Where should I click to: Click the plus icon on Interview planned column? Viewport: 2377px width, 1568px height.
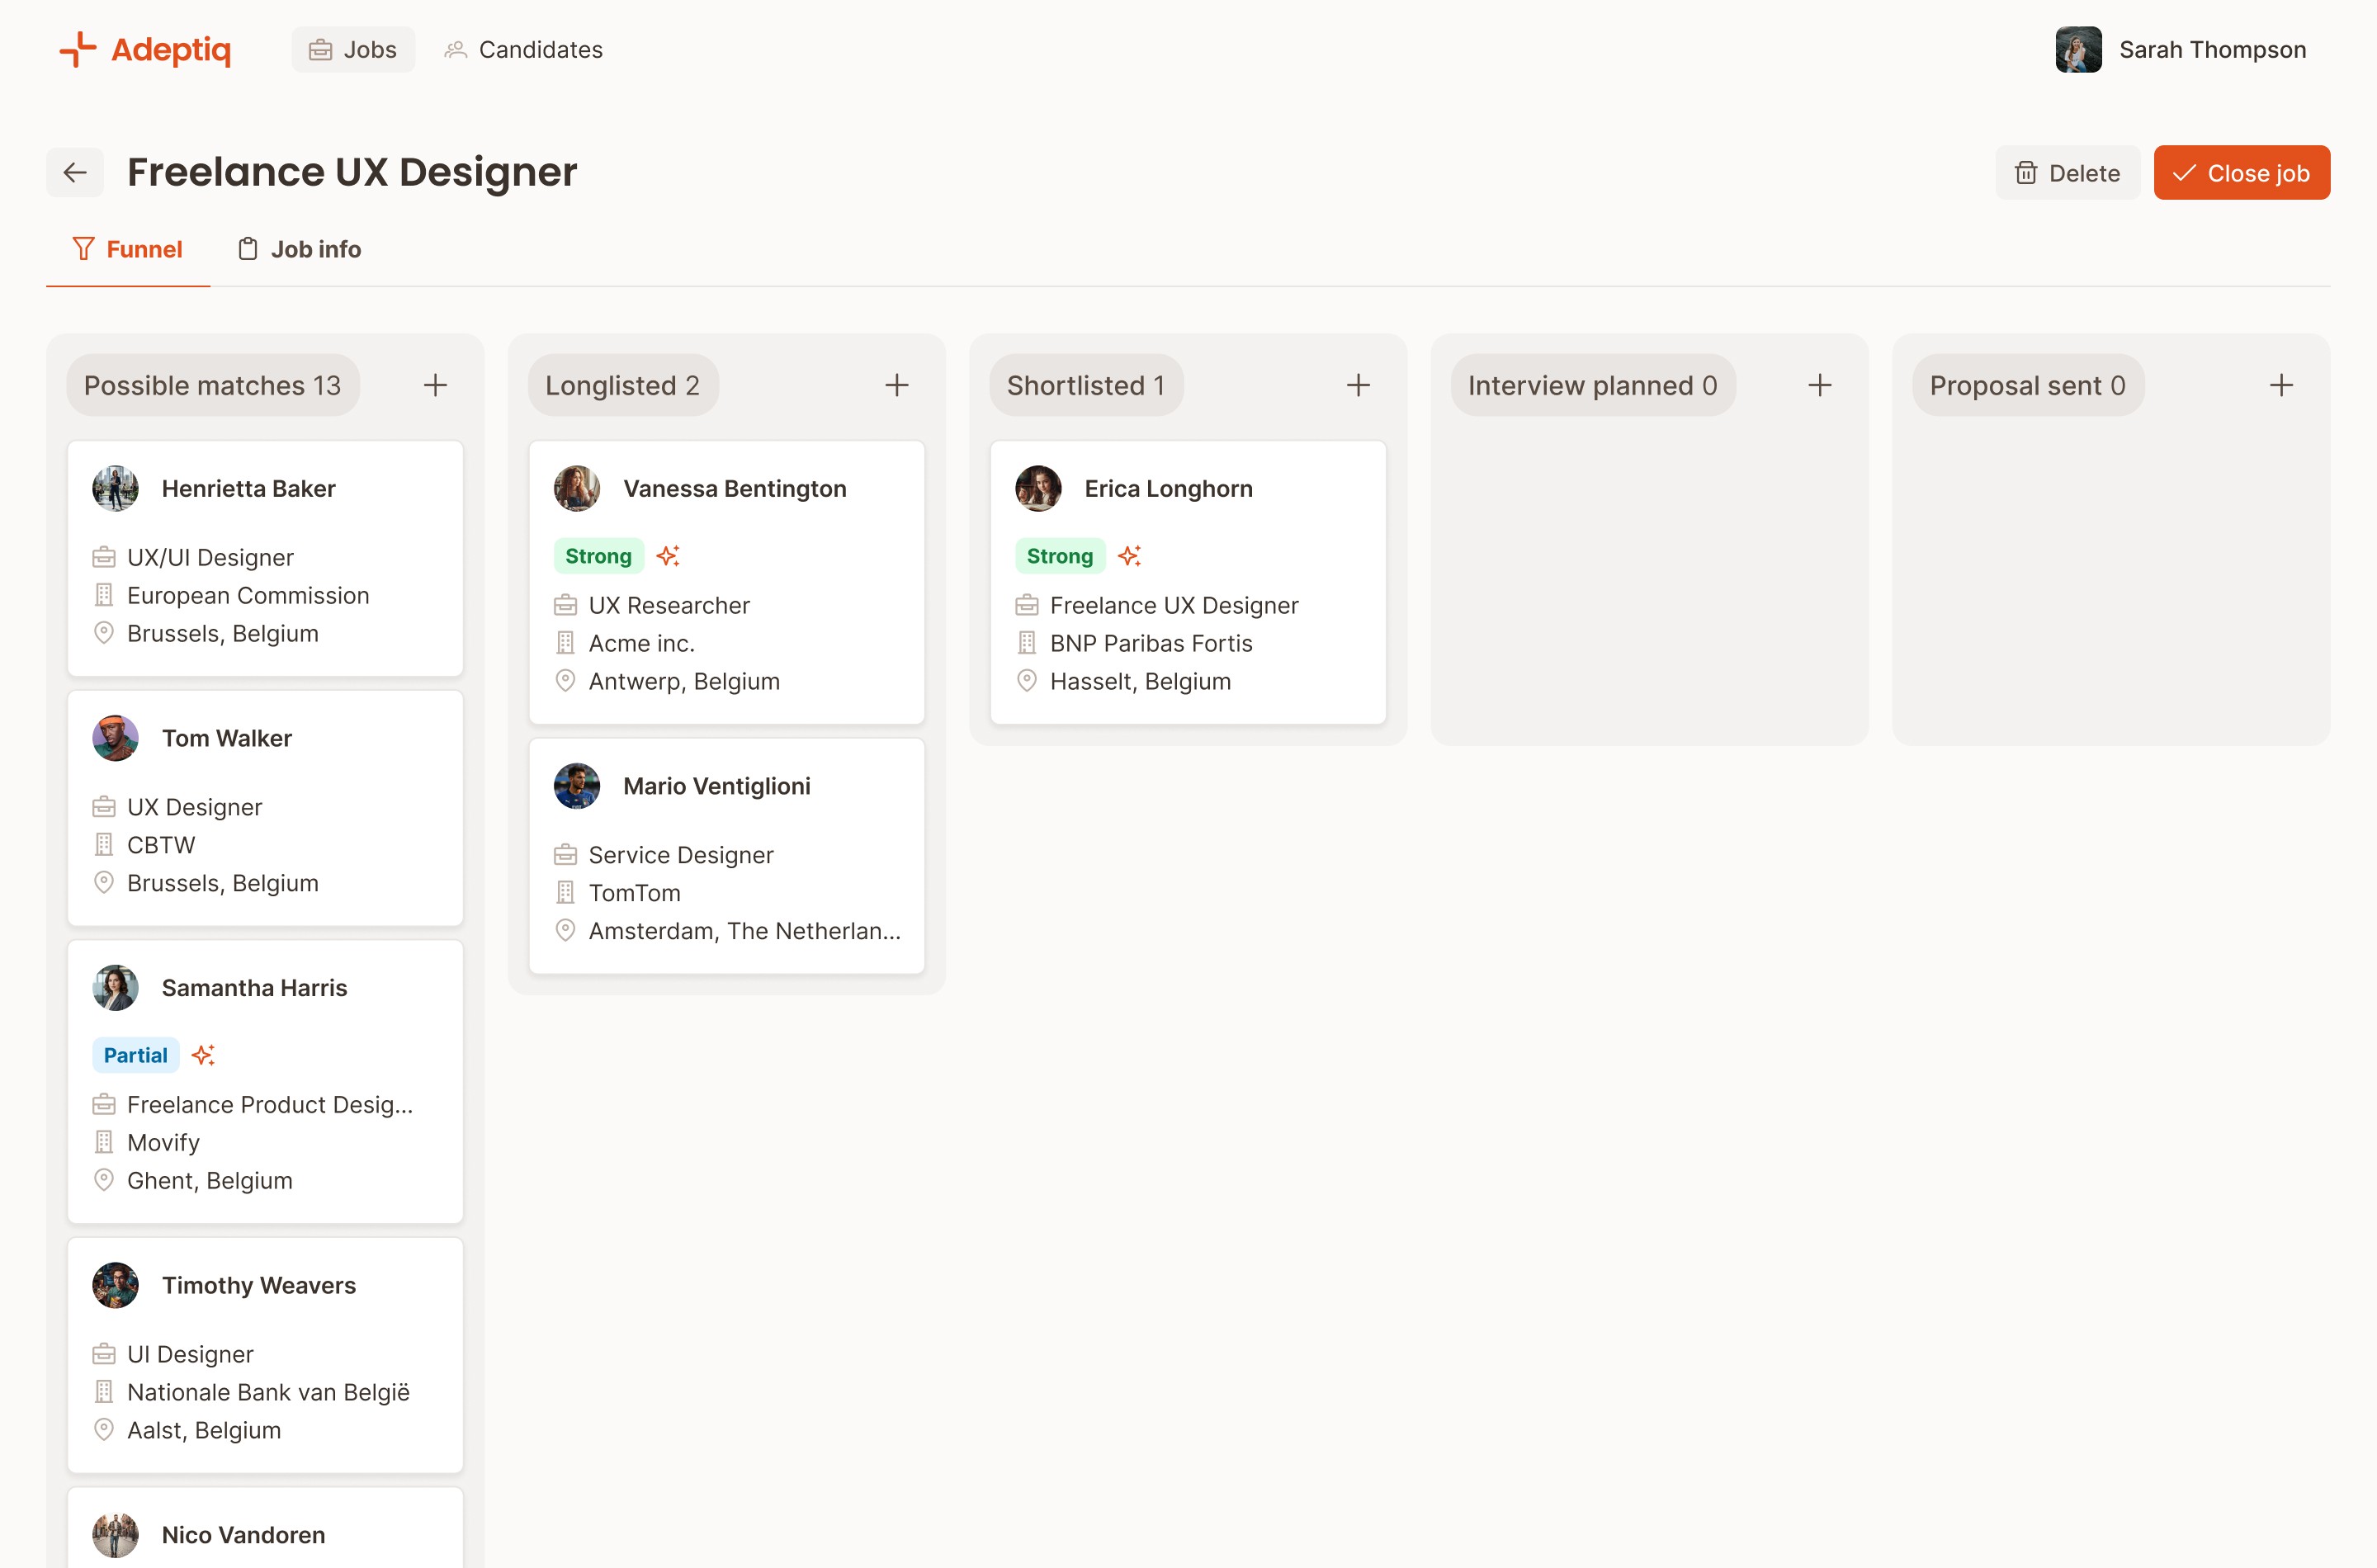[x=1819, y=384]
